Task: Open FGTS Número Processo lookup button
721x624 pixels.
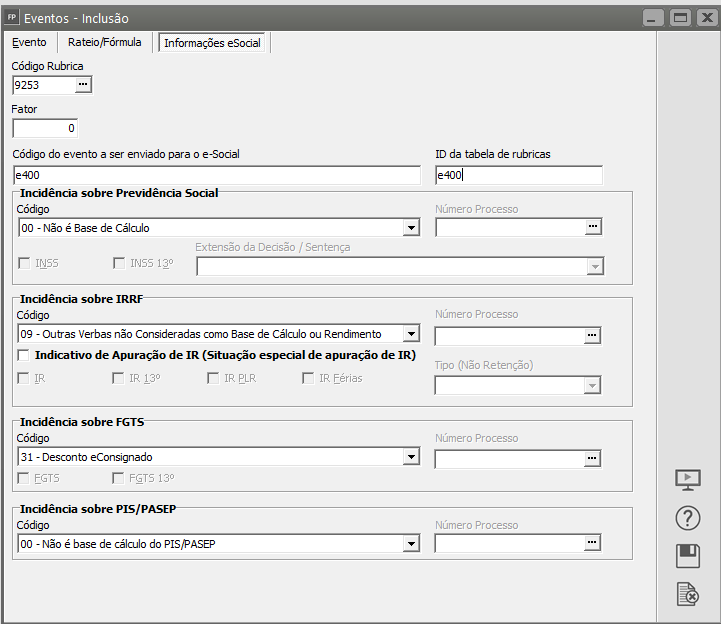Action: 593,457
